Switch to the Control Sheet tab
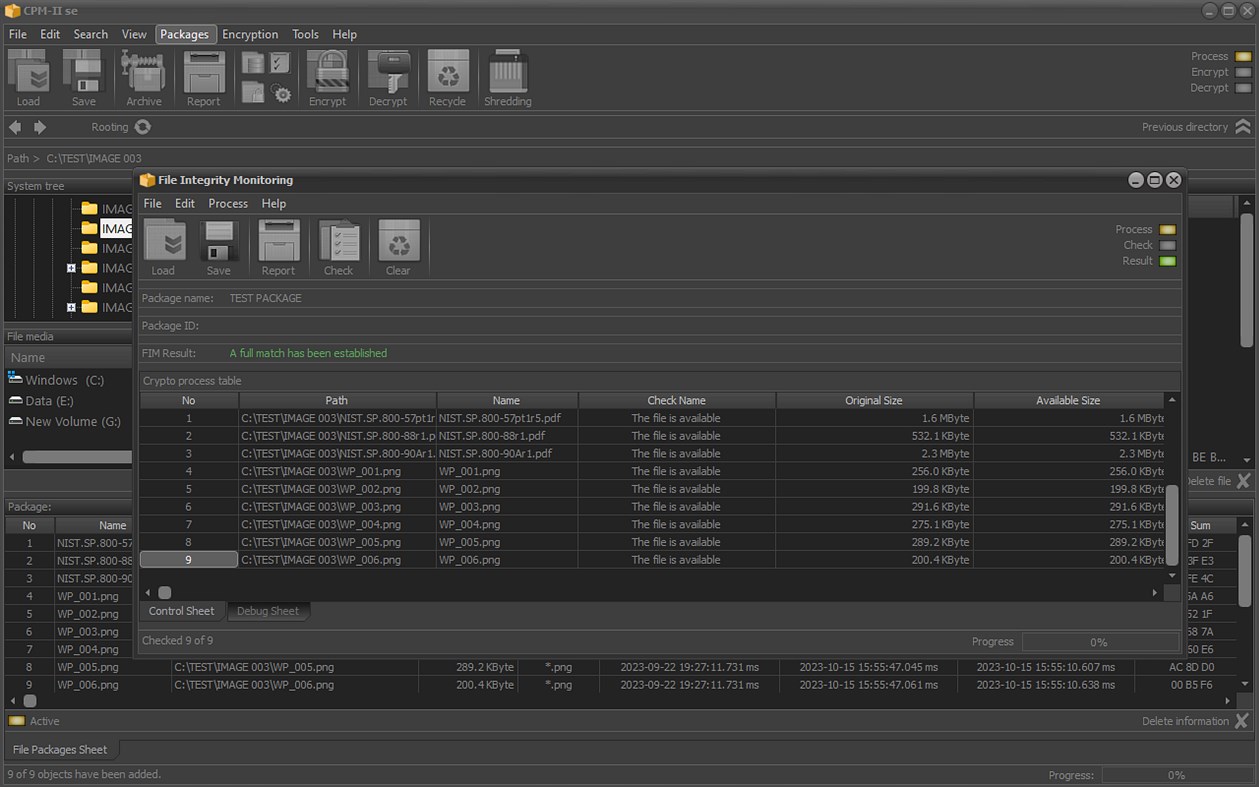 pyautogui.click(x=181, y=611)
